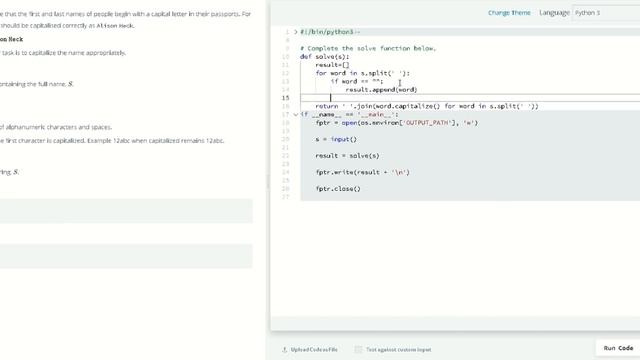Click the 'def solve(s):' code line
This screenshot has height=360, width=640.
[x=324, y=57]
